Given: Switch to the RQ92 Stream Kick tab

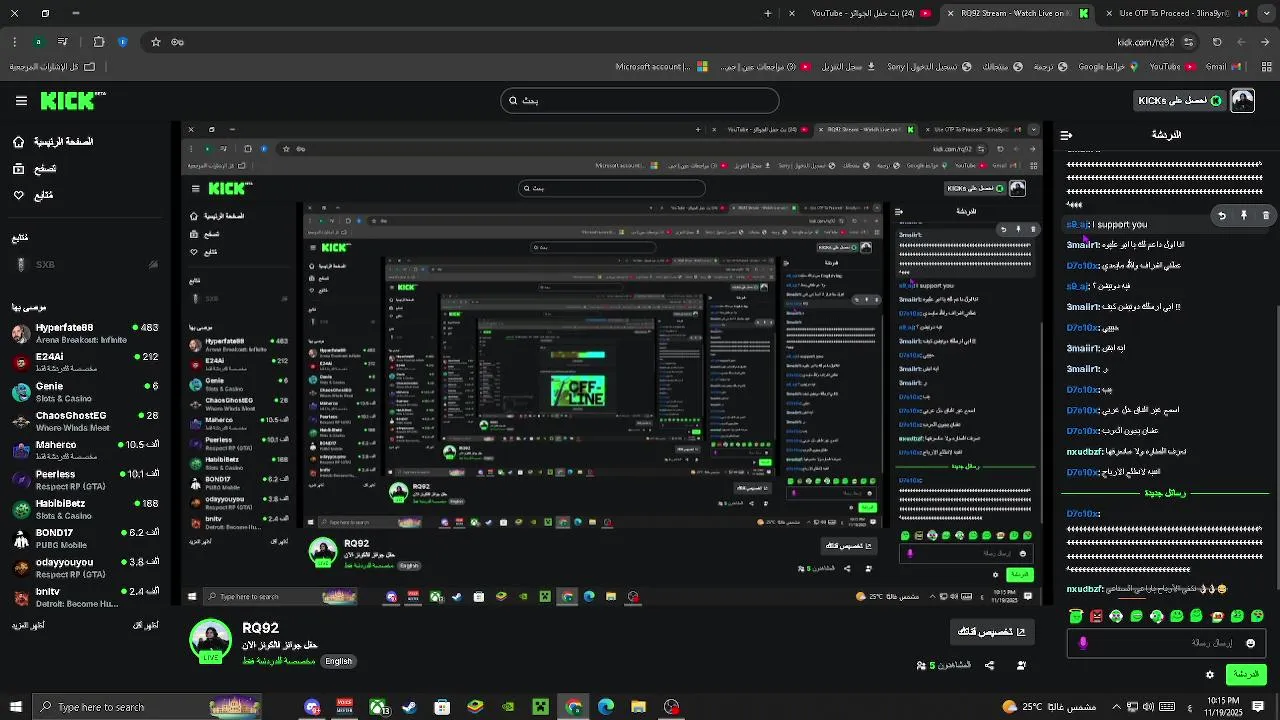Looking at the screenshot, I should (x=1015, y=13).
